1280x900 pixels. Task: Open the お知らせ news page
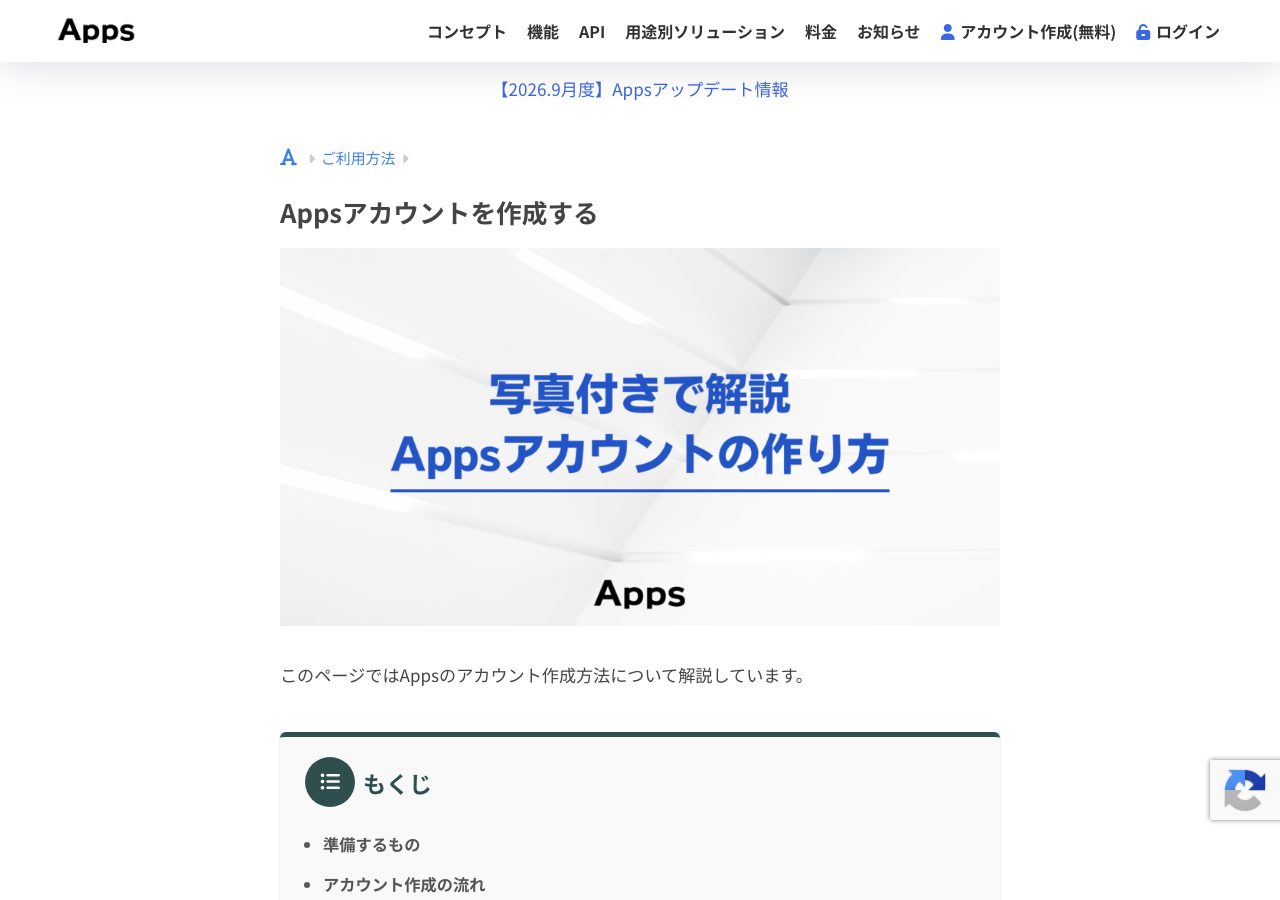click(888, 32)
